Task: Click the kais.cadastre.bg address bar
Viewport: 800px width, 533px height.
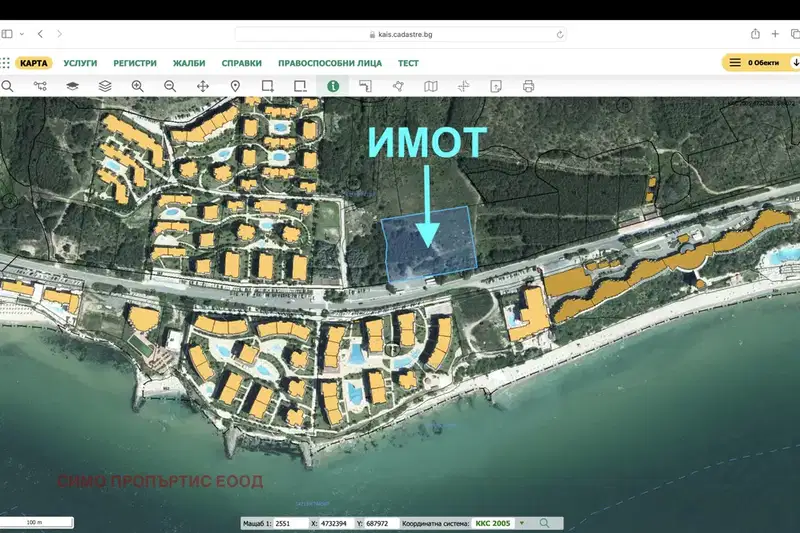Action: tap(401, 35)
